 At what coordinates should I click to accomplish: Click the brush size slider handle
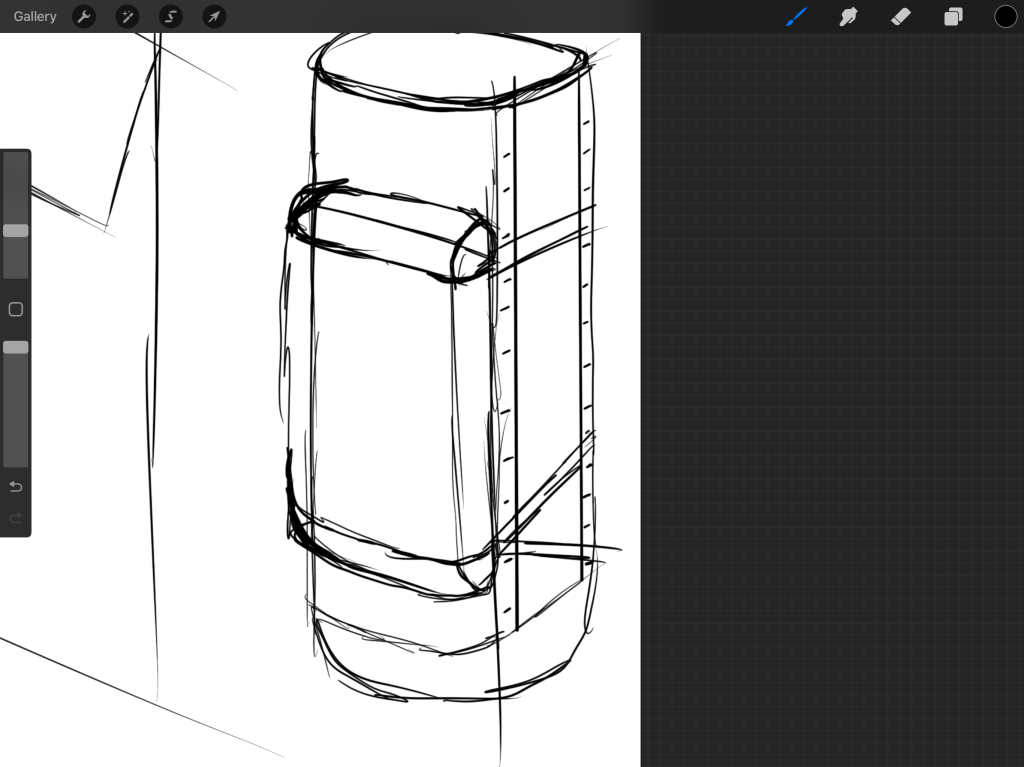16,231
